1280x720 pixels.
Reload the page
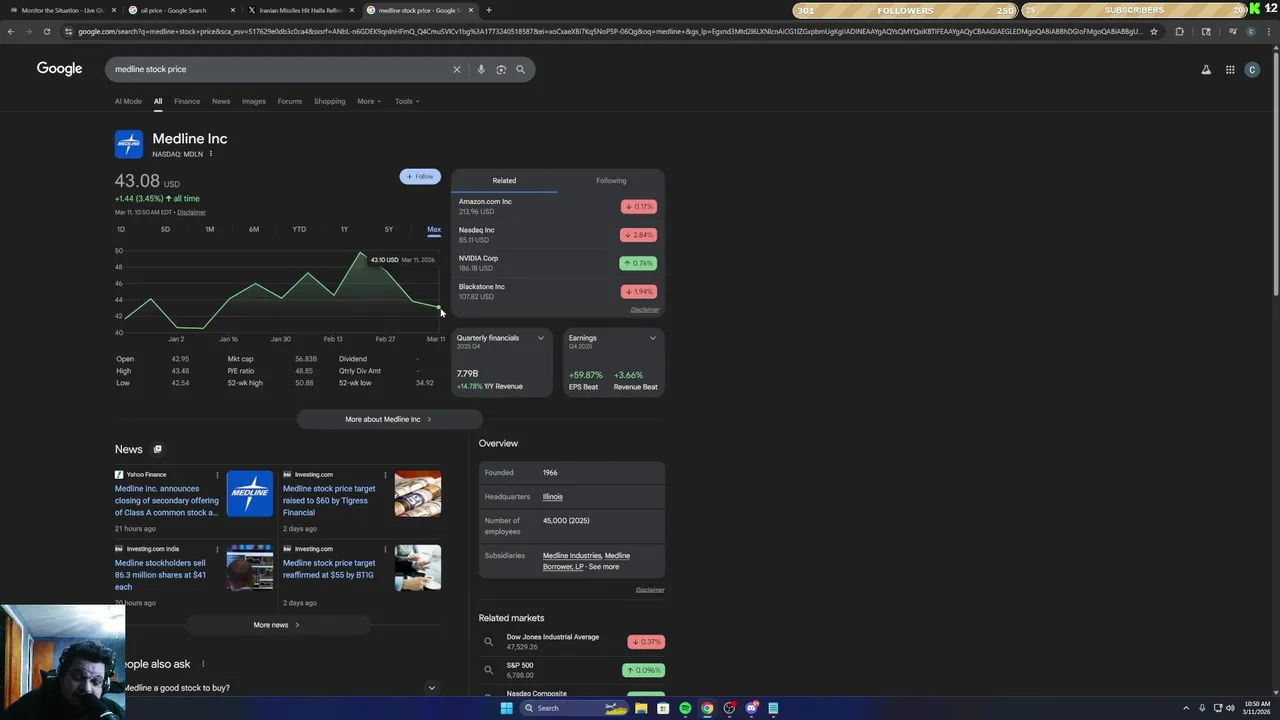tap(47, 31)
